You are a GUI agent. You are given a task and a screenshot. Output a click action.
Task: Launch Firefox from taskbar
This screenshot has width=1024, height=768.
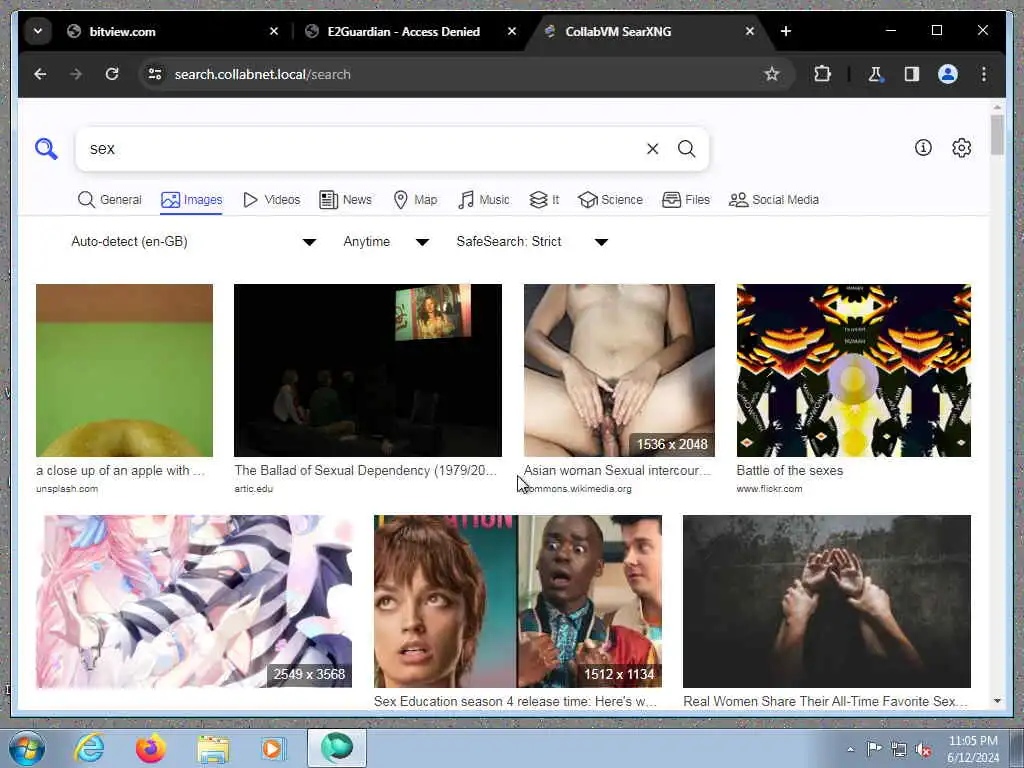click(151, 748)
